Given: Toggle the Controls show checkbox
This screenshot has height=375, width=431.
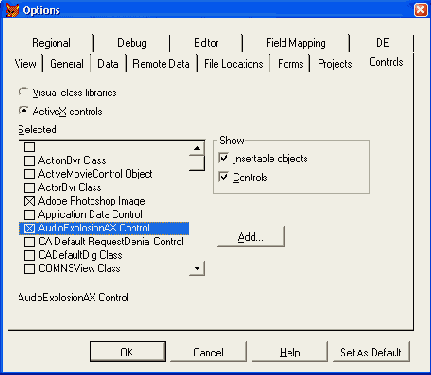Looking at the screenshot, I should [224, 177].
